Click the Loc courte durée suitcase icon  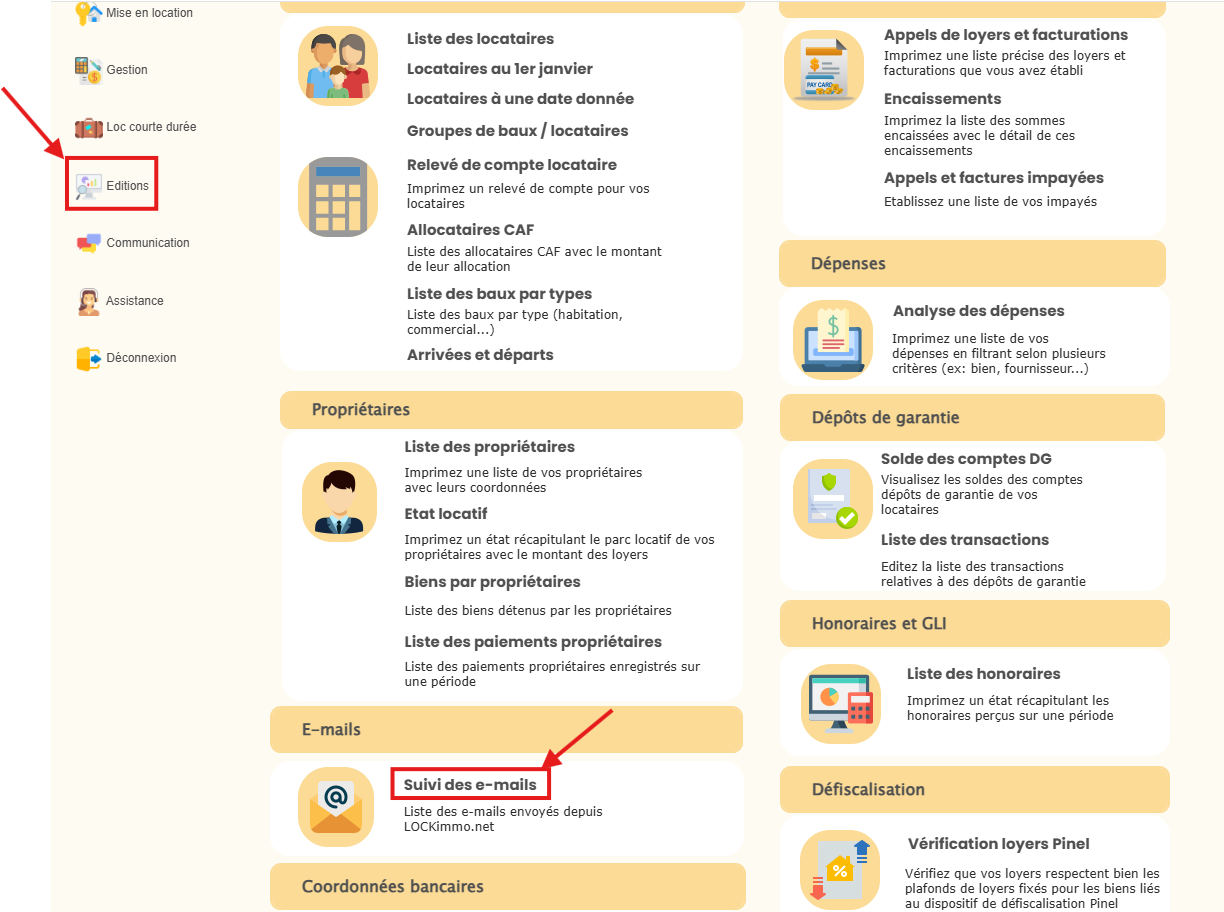coord(89,128)
